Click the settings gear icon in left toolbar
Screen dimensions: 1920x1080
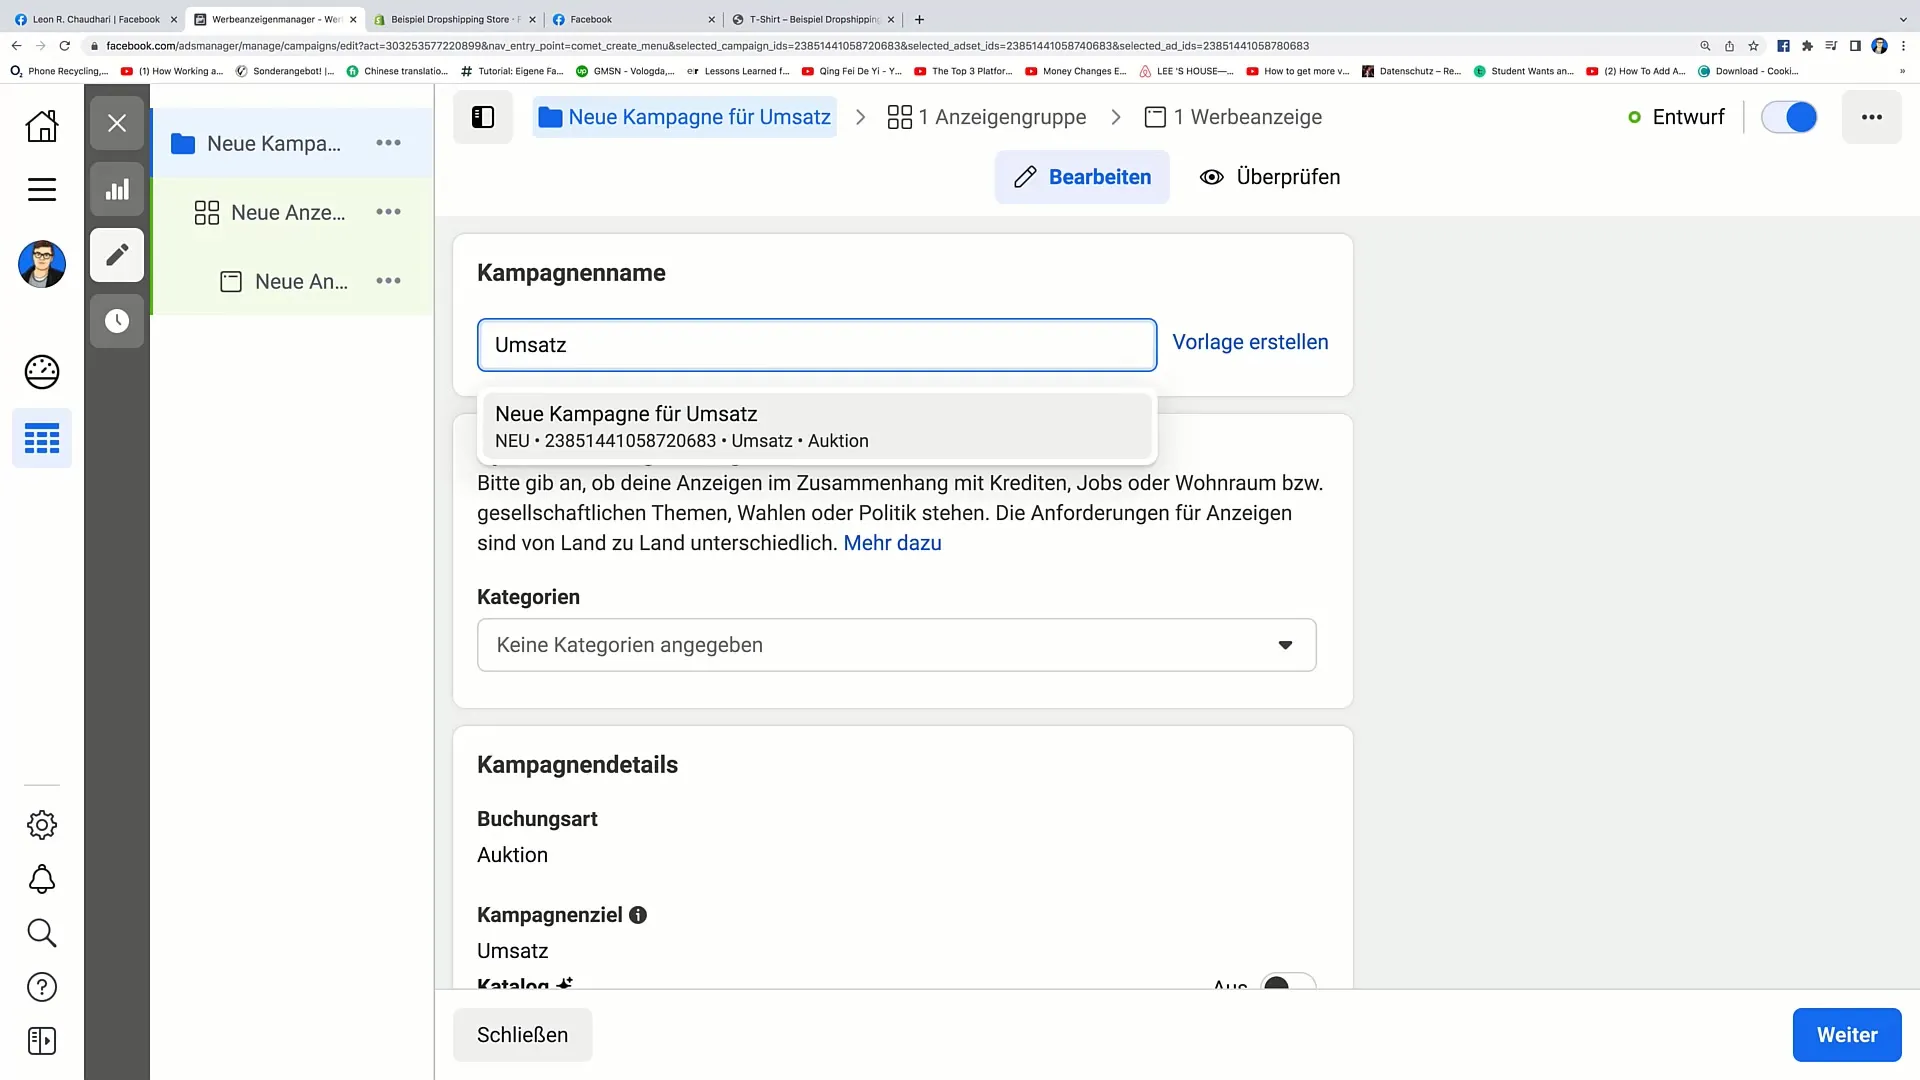pyautogui.click(x=42, y=824)
